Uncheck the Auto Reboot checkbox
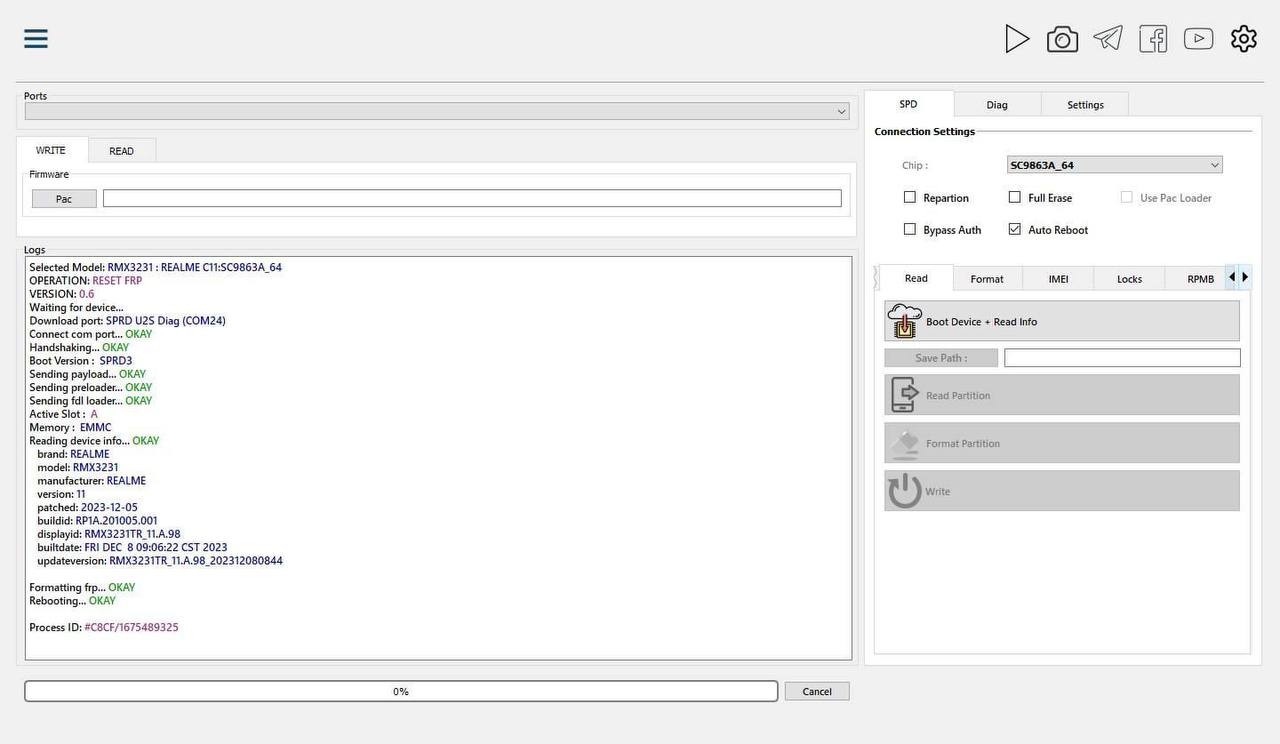1280x744 pixels. (1015, 229)
